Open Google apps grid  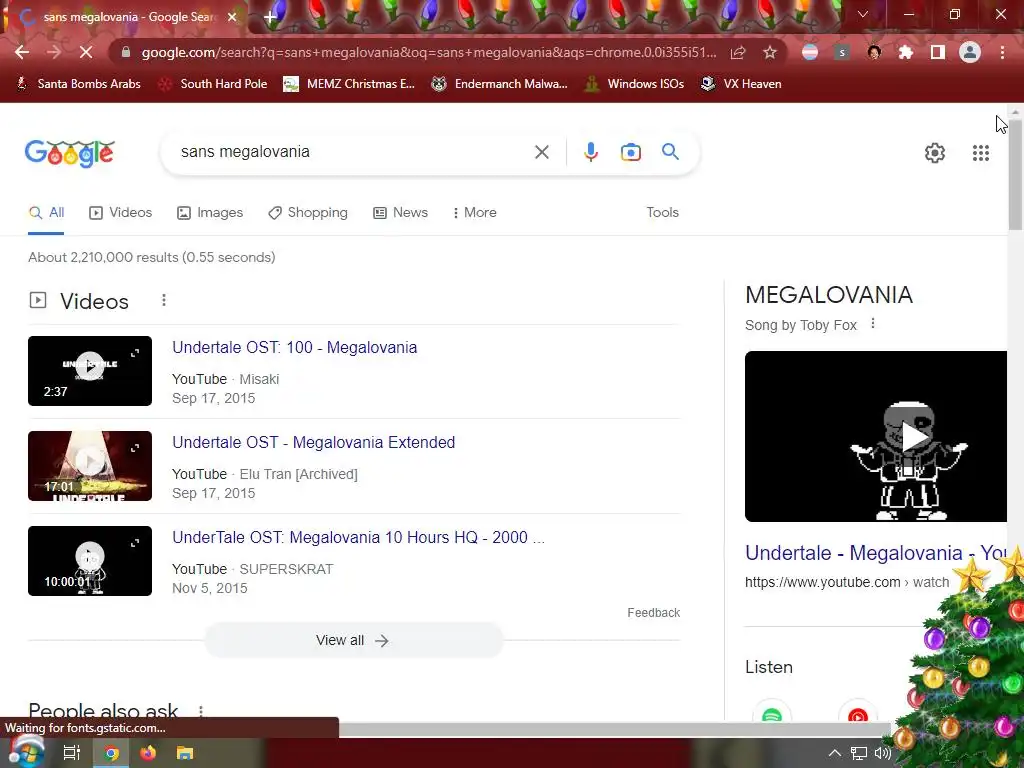pos(980,153)
